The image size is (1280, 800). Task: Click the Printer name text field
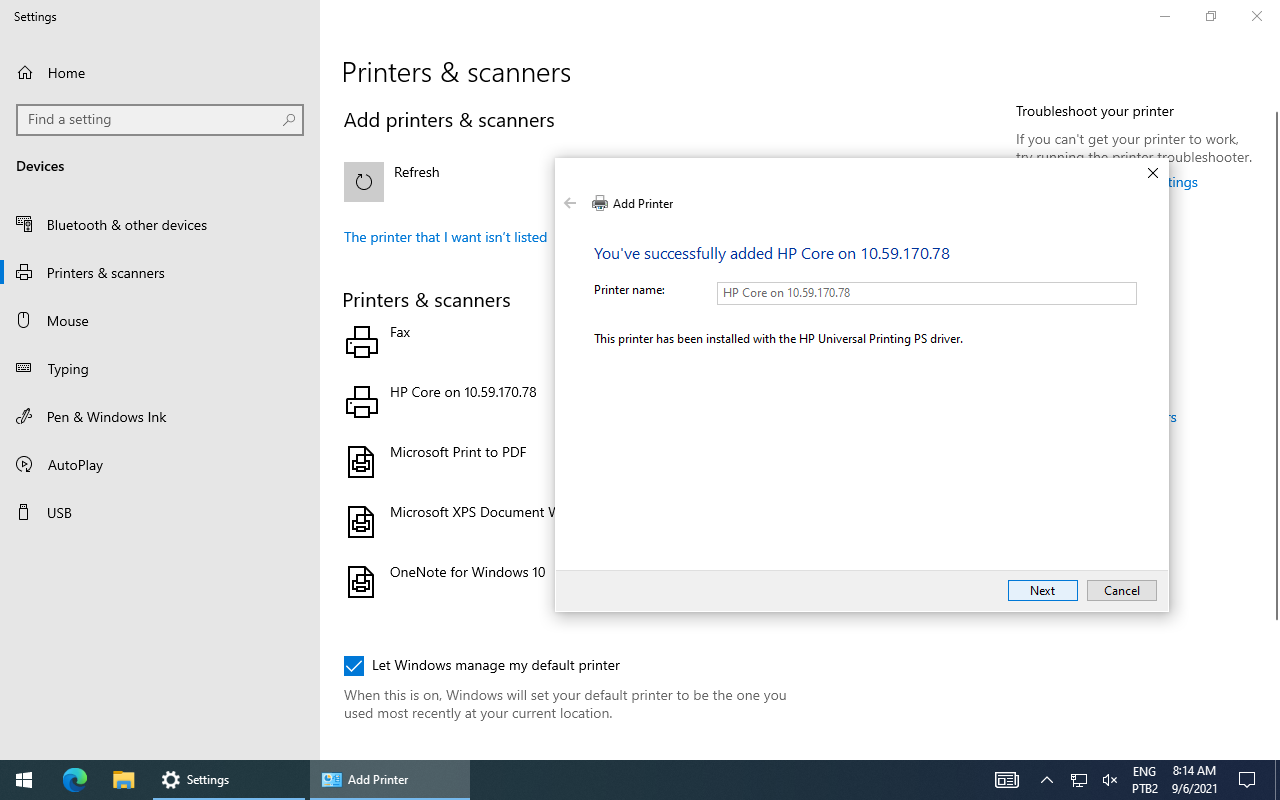point(926,293)
